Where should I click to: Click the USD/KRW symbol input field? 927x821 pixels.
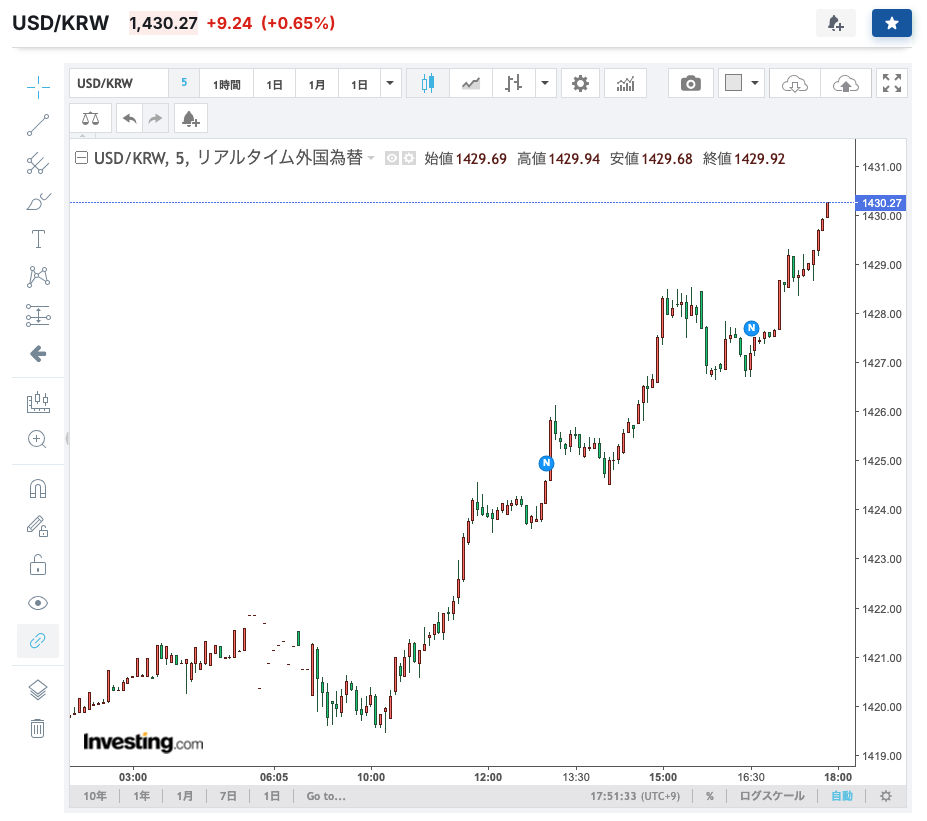(118, 84)
